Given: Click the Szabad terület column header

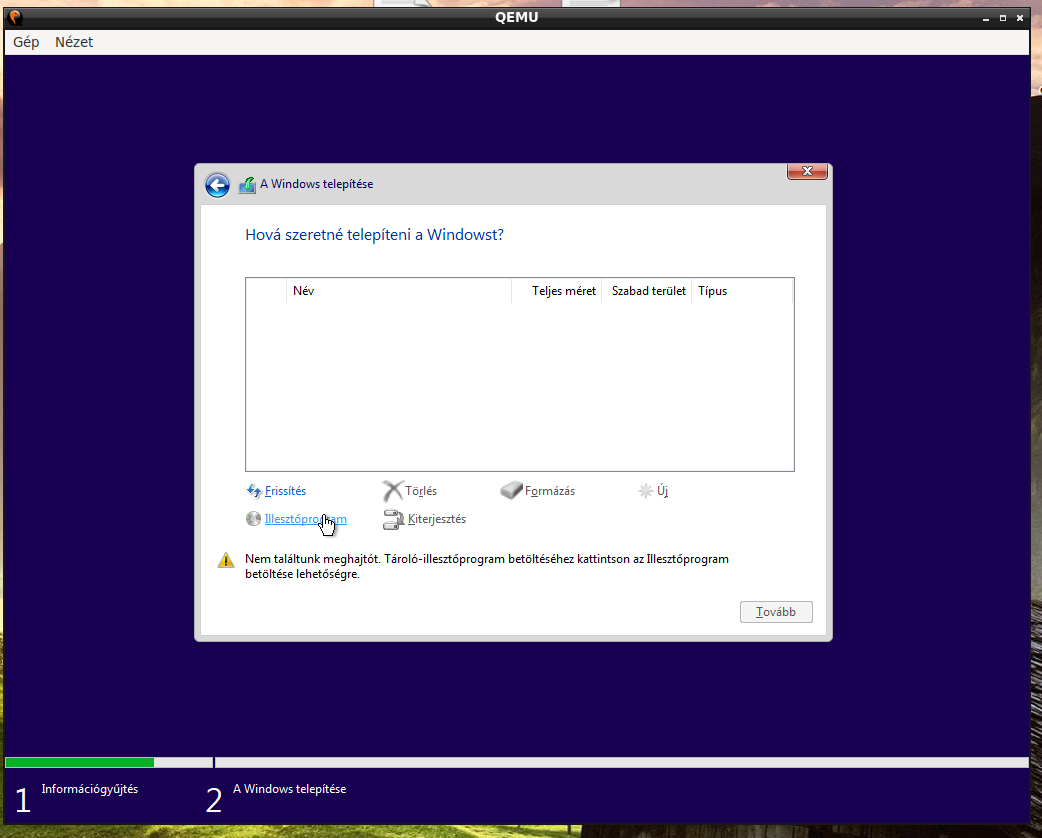Looking at the screenshot, I should pyautogui.click(x=647, y=291).
